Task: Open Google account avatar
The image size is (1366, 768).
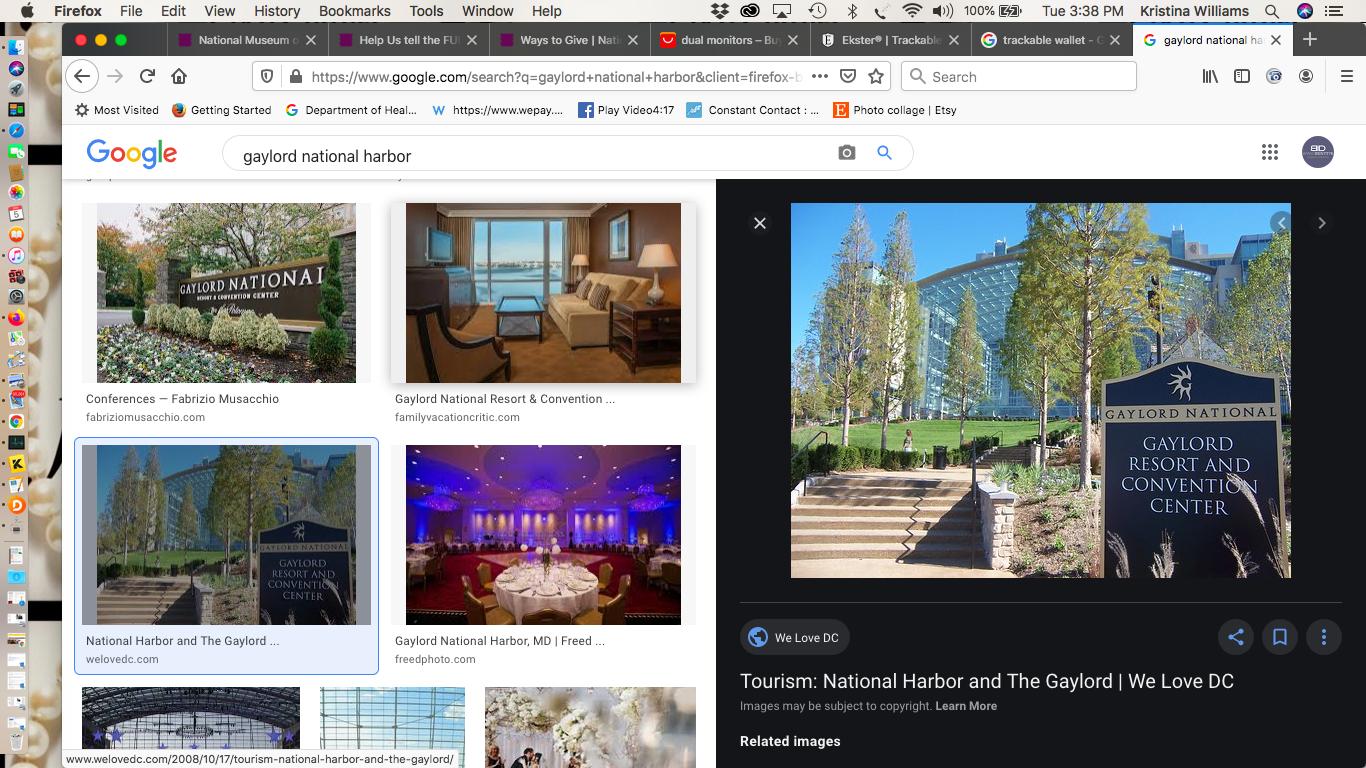Action: [1318, 152]
